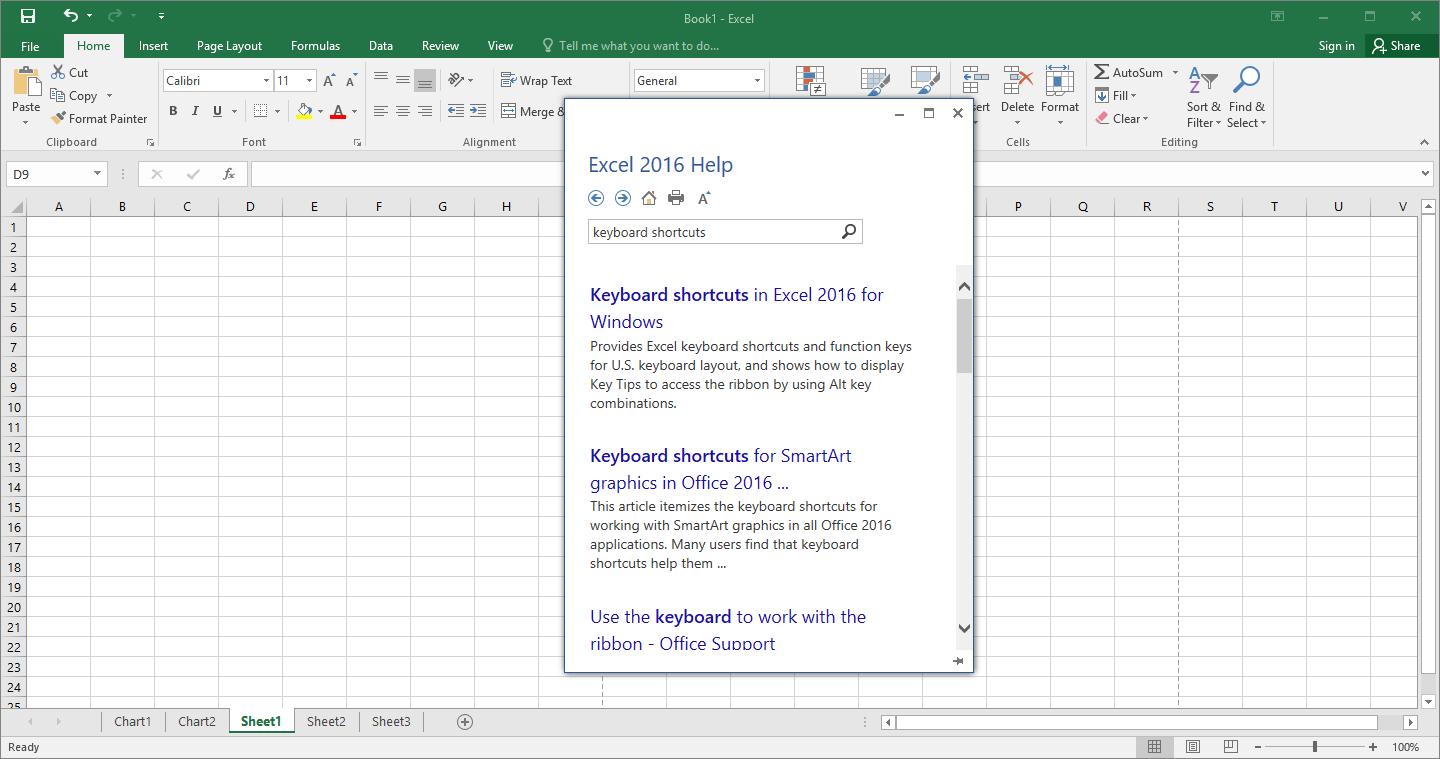Toggle Italic formatting
This screenshot has height=759, width=1440.
195,111
